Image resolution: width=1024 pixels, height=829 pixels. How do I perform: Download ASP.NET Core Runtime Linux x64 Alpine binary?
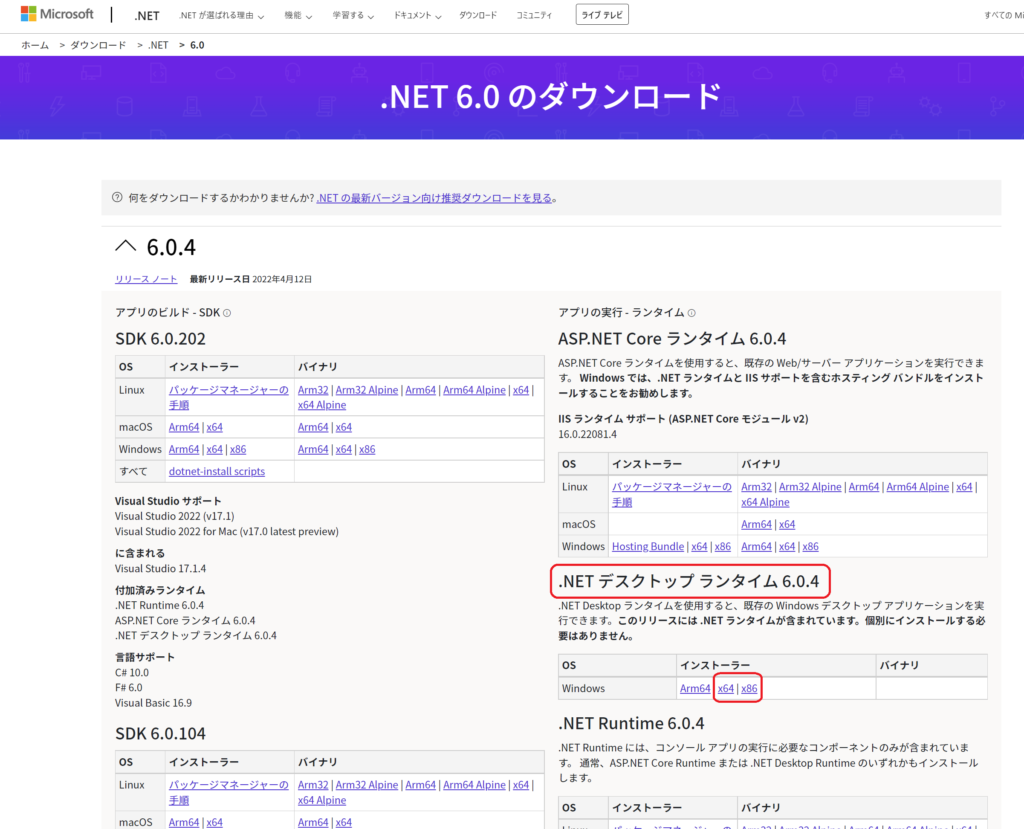(x=765, y=502)
